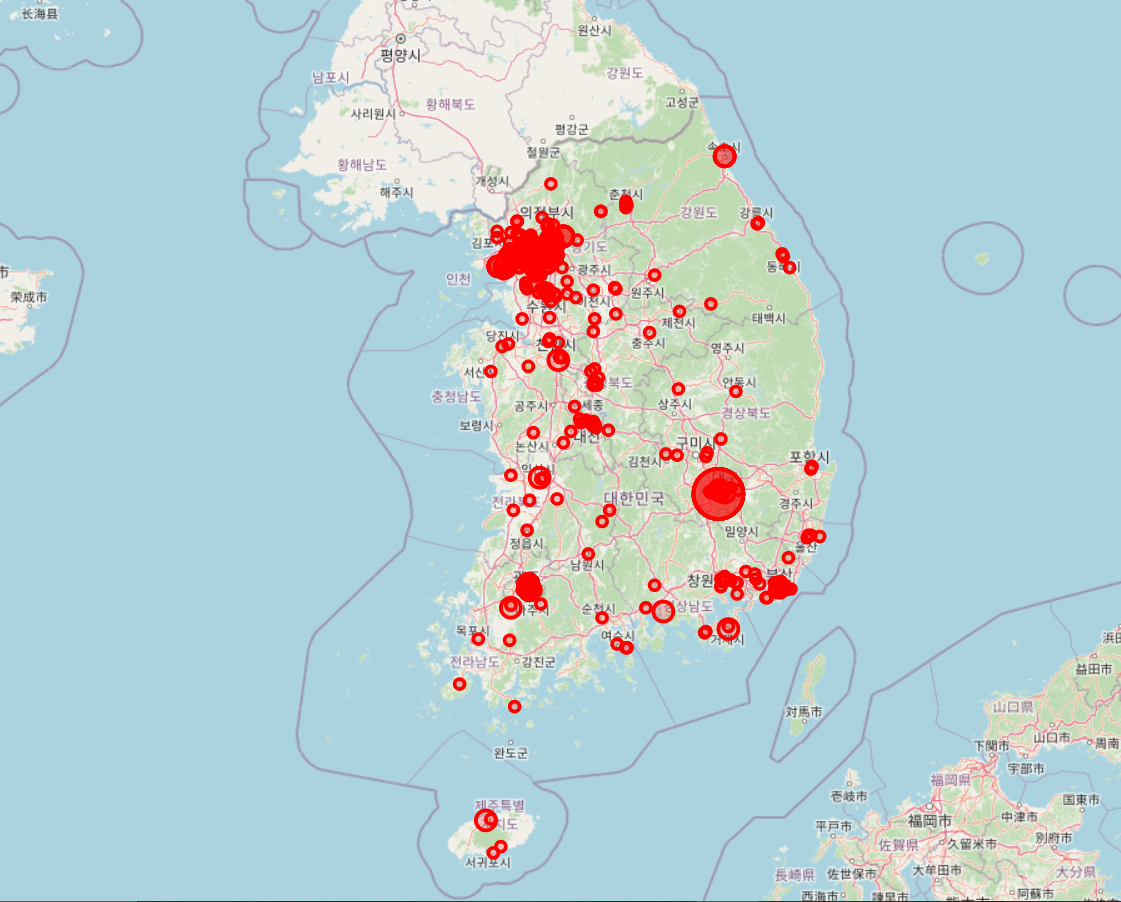The width and height of the screenshot is (1121, 902).
Task: Click the 강진군 label
Action: click(538, 662)
